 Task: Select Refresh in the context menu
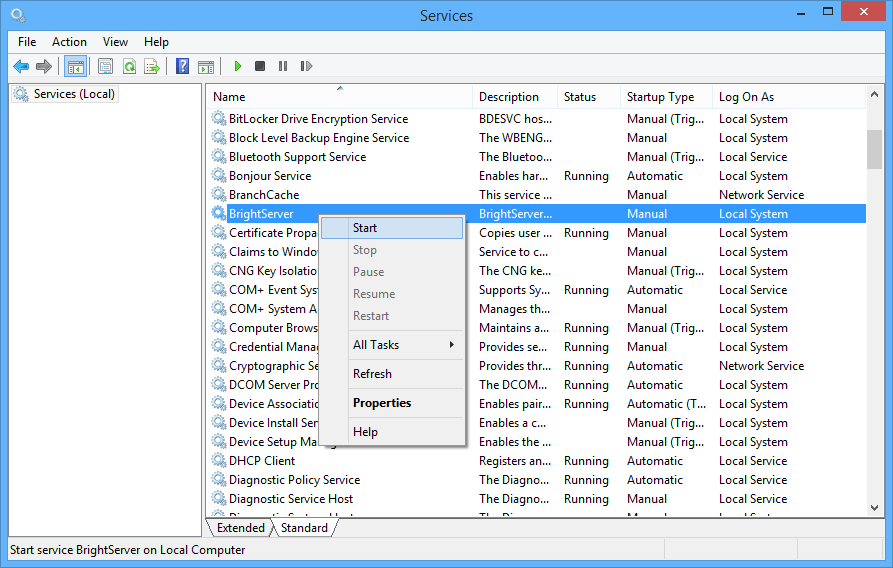pyautogui.click(x=372, y=374)
